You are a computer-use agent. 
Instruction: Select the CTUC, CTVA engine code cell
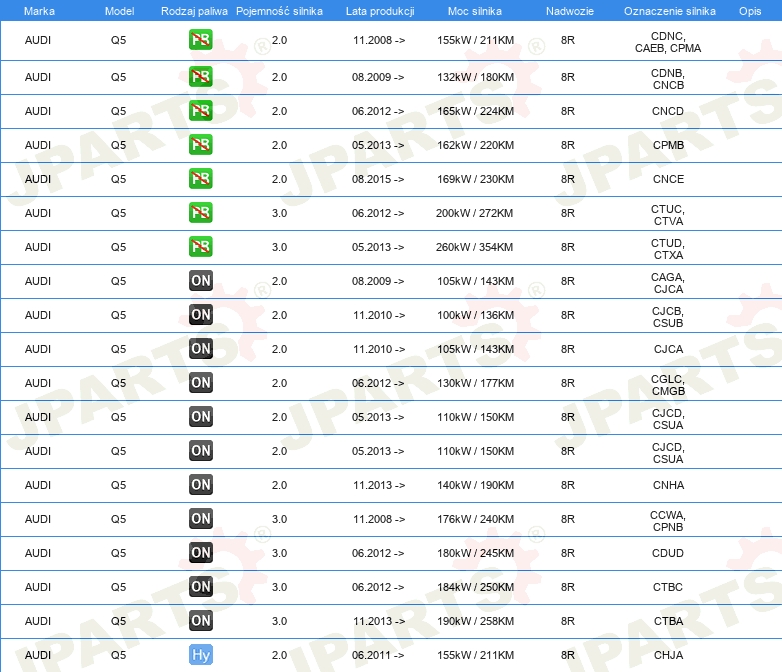tap(667, 213)
